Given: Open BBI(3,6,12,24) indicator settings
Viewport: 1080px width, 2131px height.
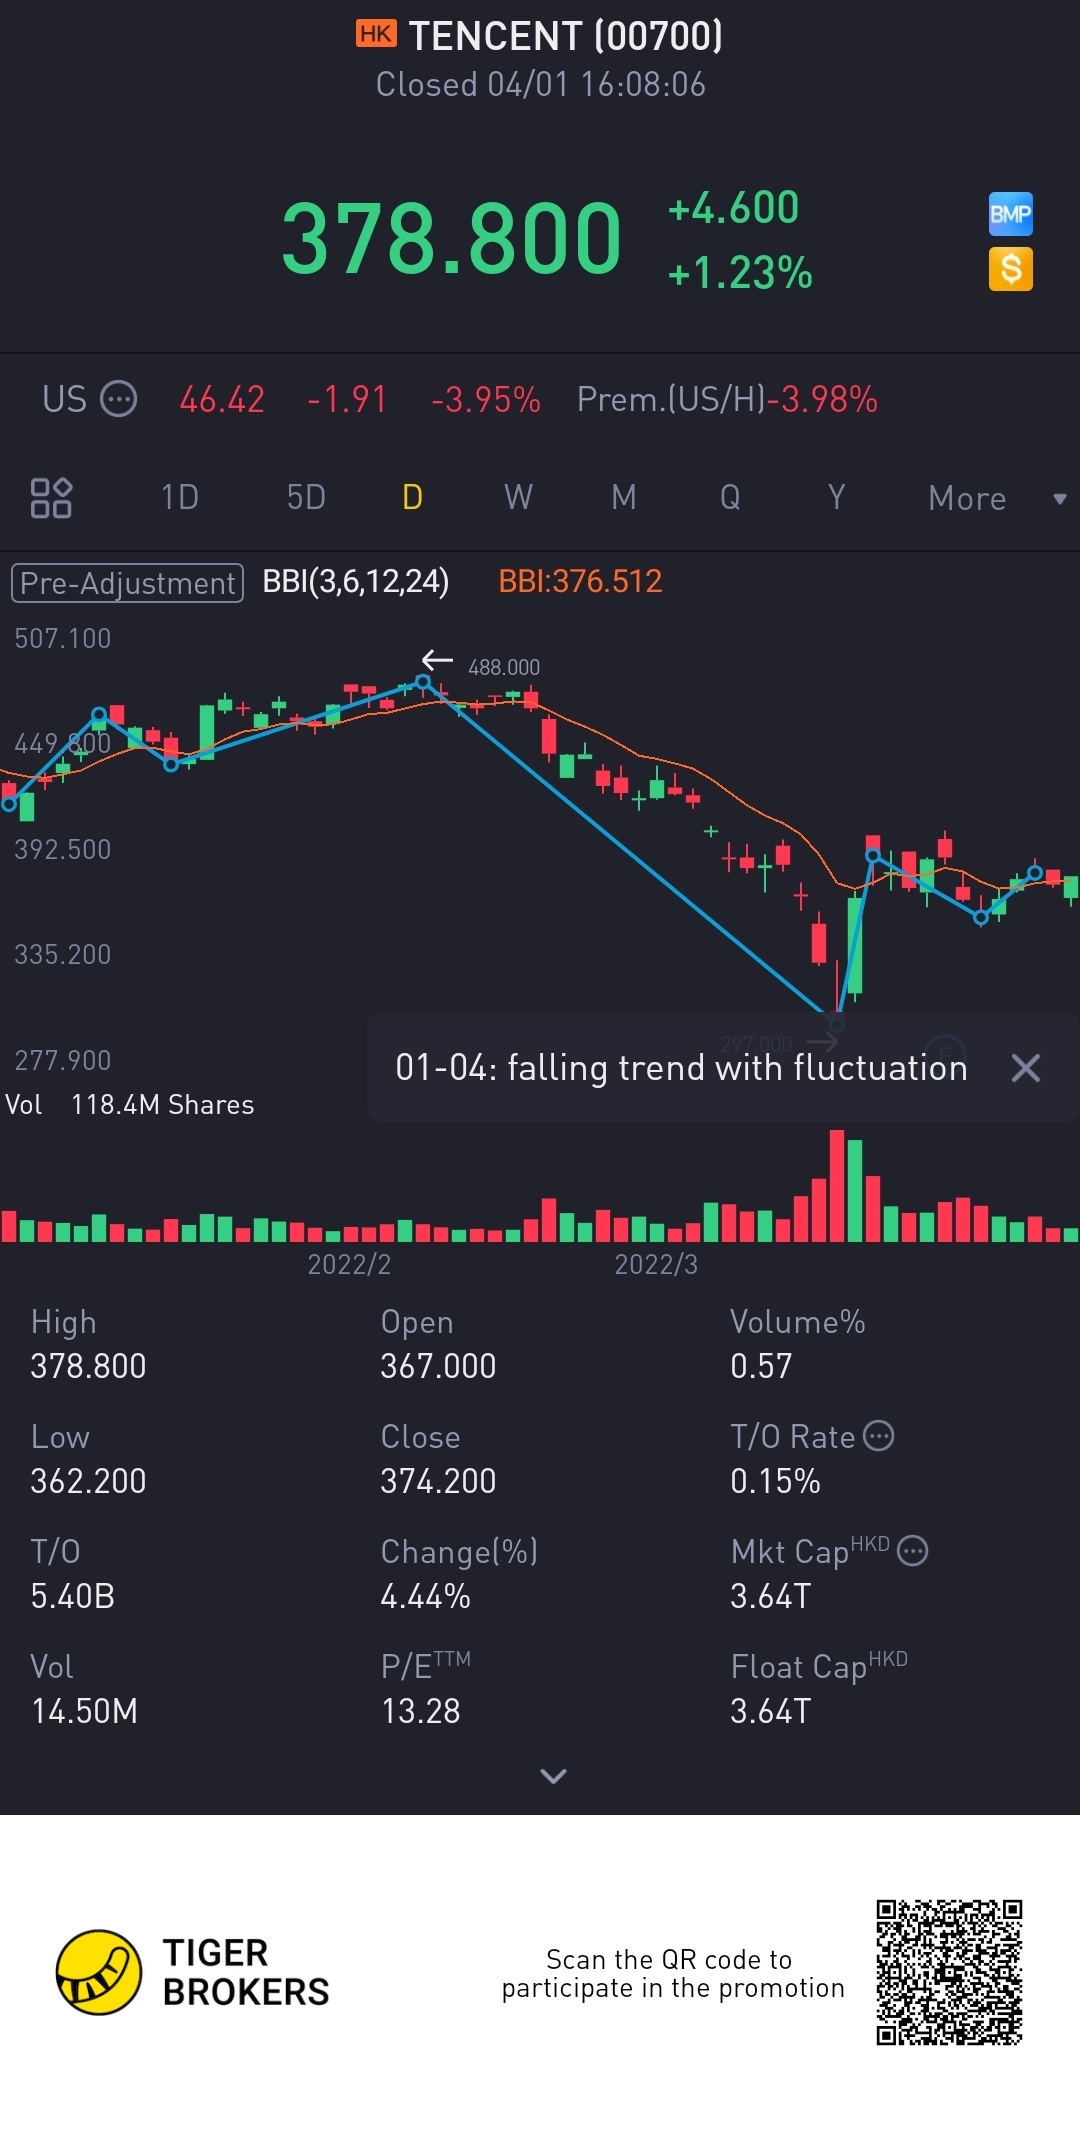Looking at the screenshot, I should 355,581.
